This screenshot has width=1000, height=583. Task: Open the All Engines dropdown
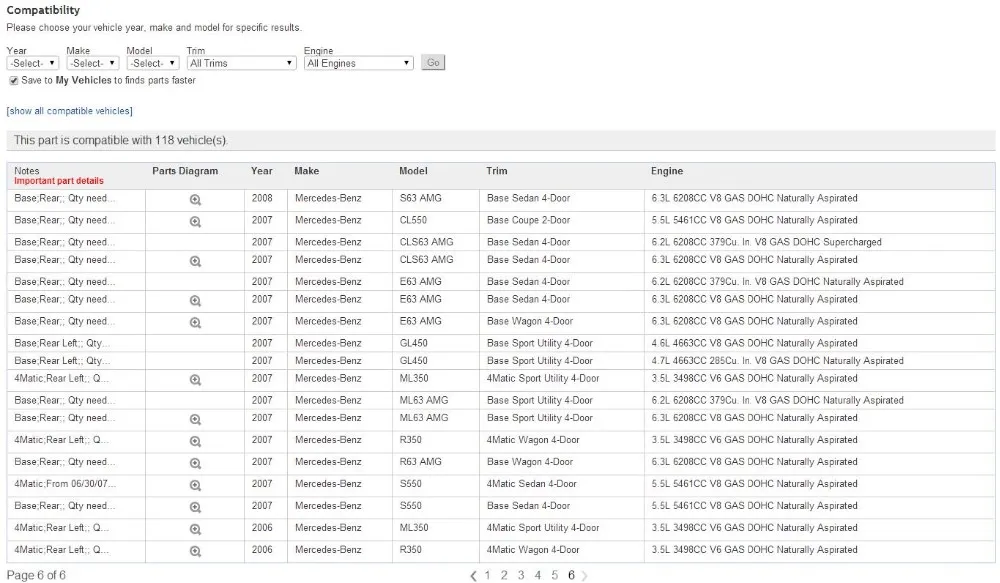point(358,63)
